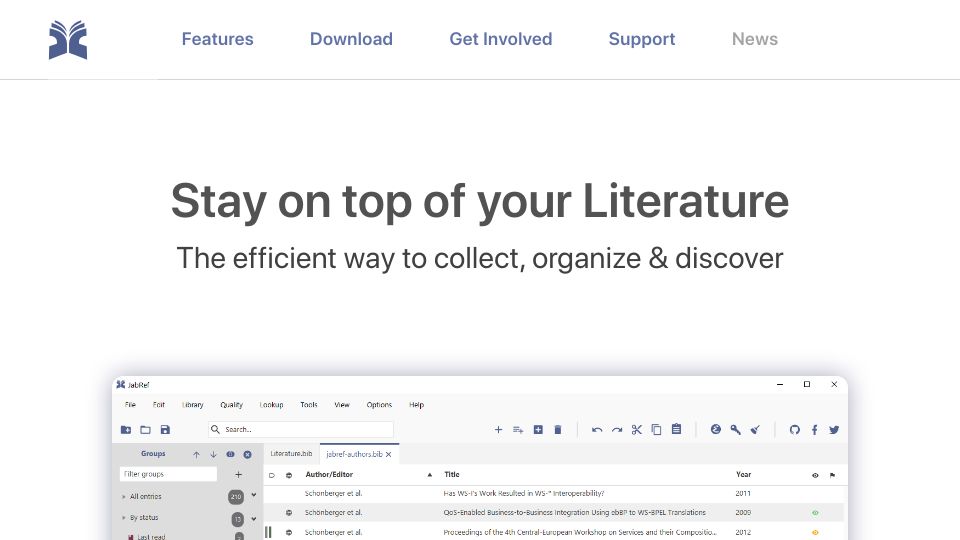Close the Groups panel with X icon
960x540 pixels.
click(x=247, y=454)
